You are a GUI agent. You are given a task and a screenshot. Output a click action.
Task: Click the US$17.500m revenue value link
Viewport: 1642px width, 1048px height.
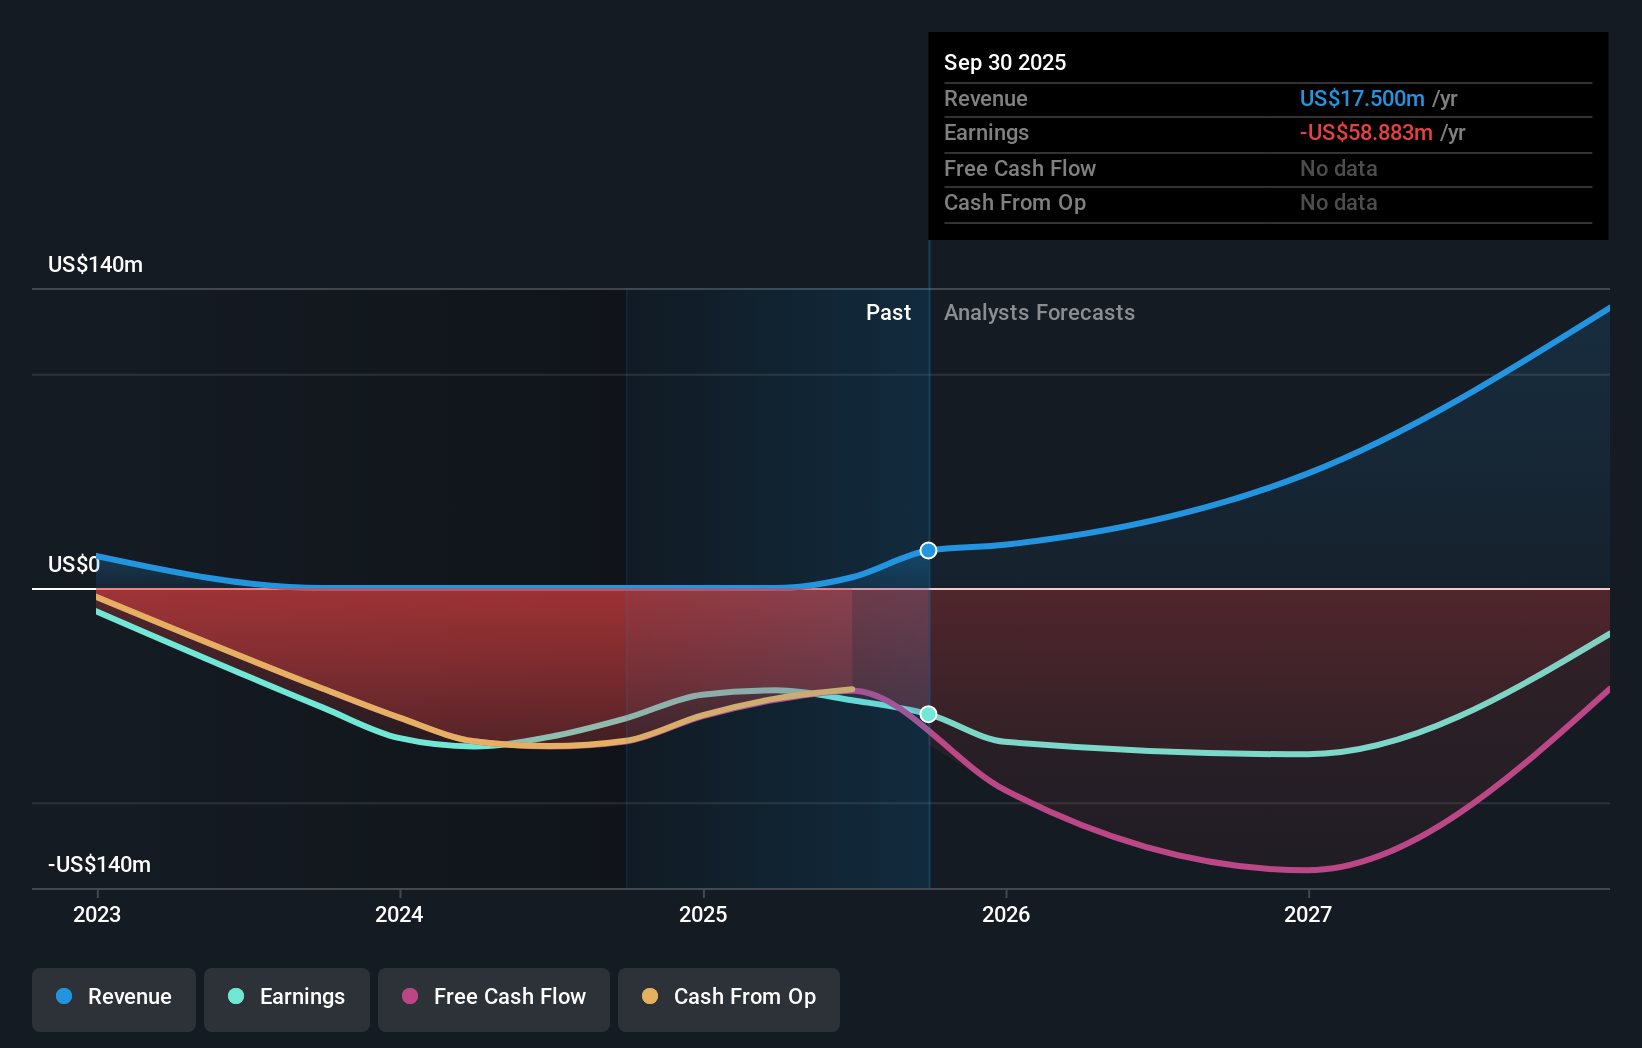click(1361, 98)
